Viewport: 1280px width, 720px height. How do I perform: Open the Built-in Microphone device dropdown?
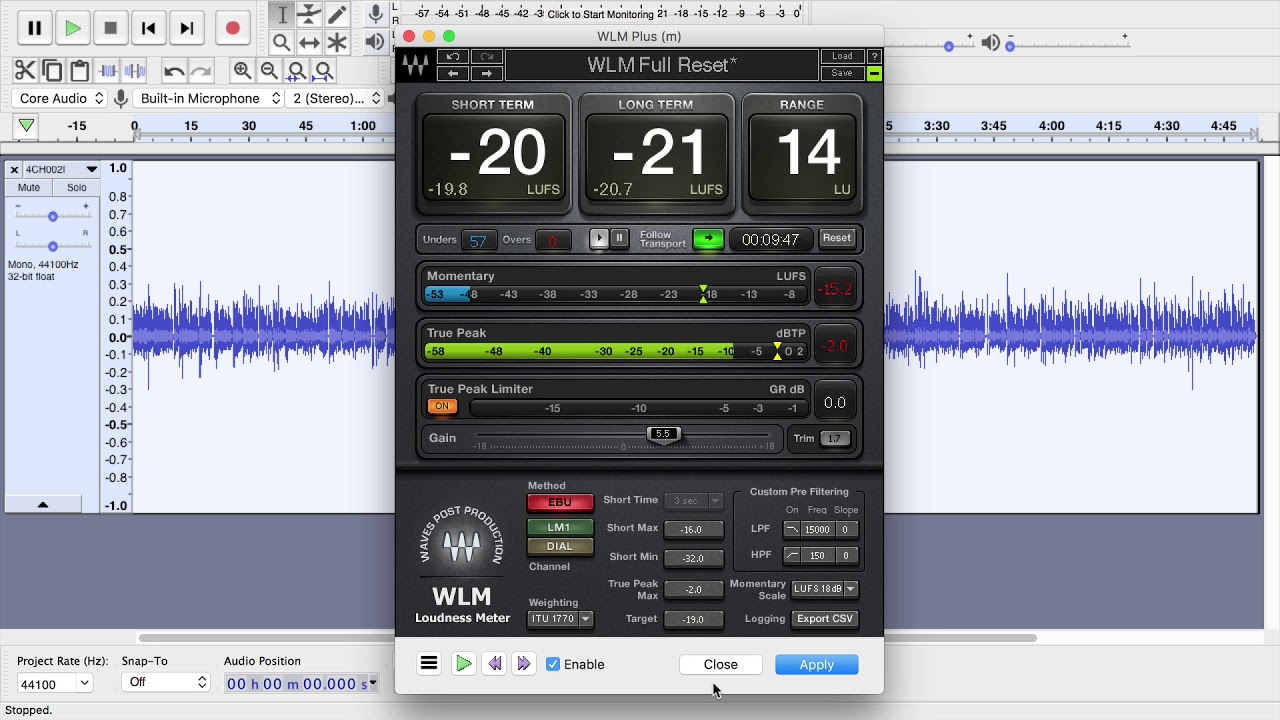[210, 98]
